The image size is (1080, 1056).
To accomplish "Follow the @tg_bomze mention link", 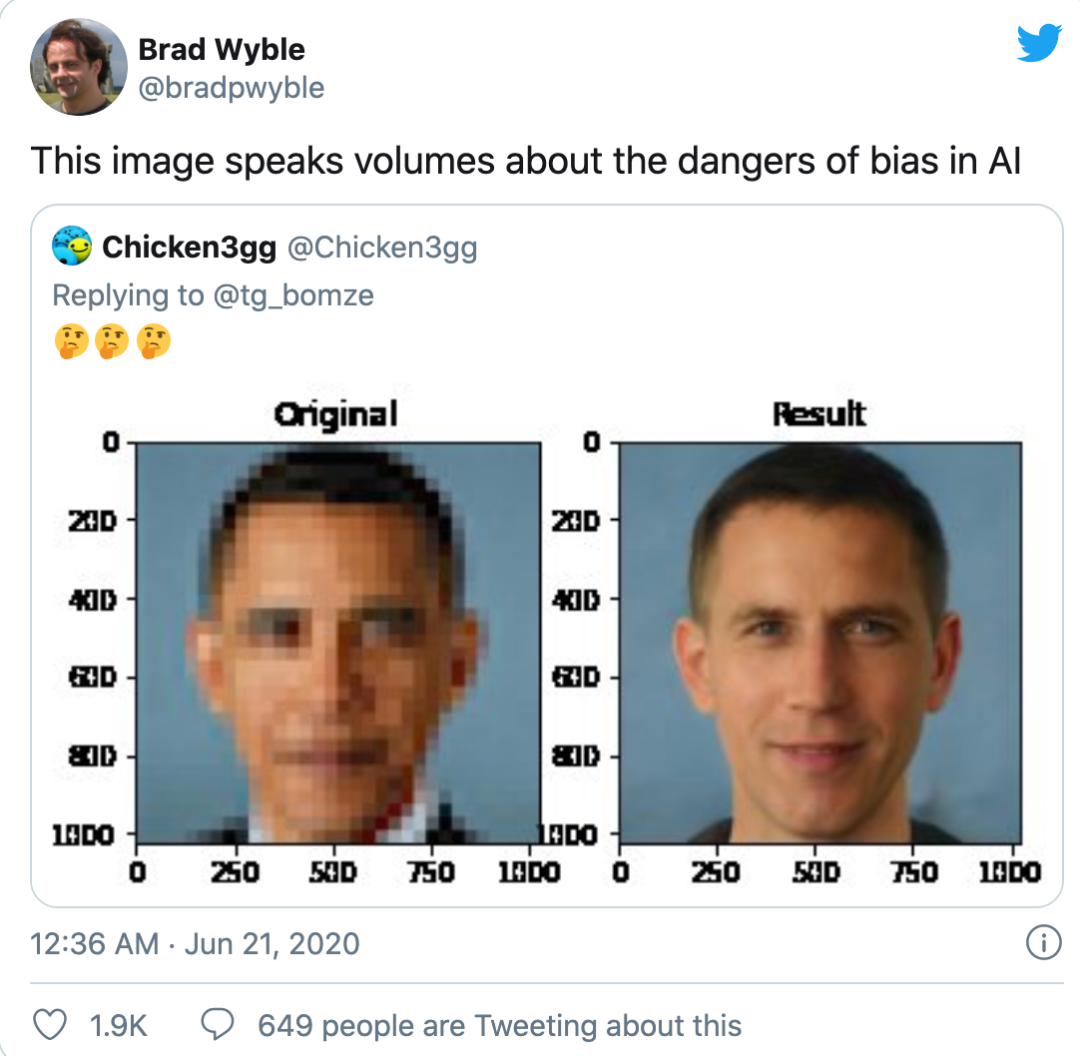I will coord(294,296).
